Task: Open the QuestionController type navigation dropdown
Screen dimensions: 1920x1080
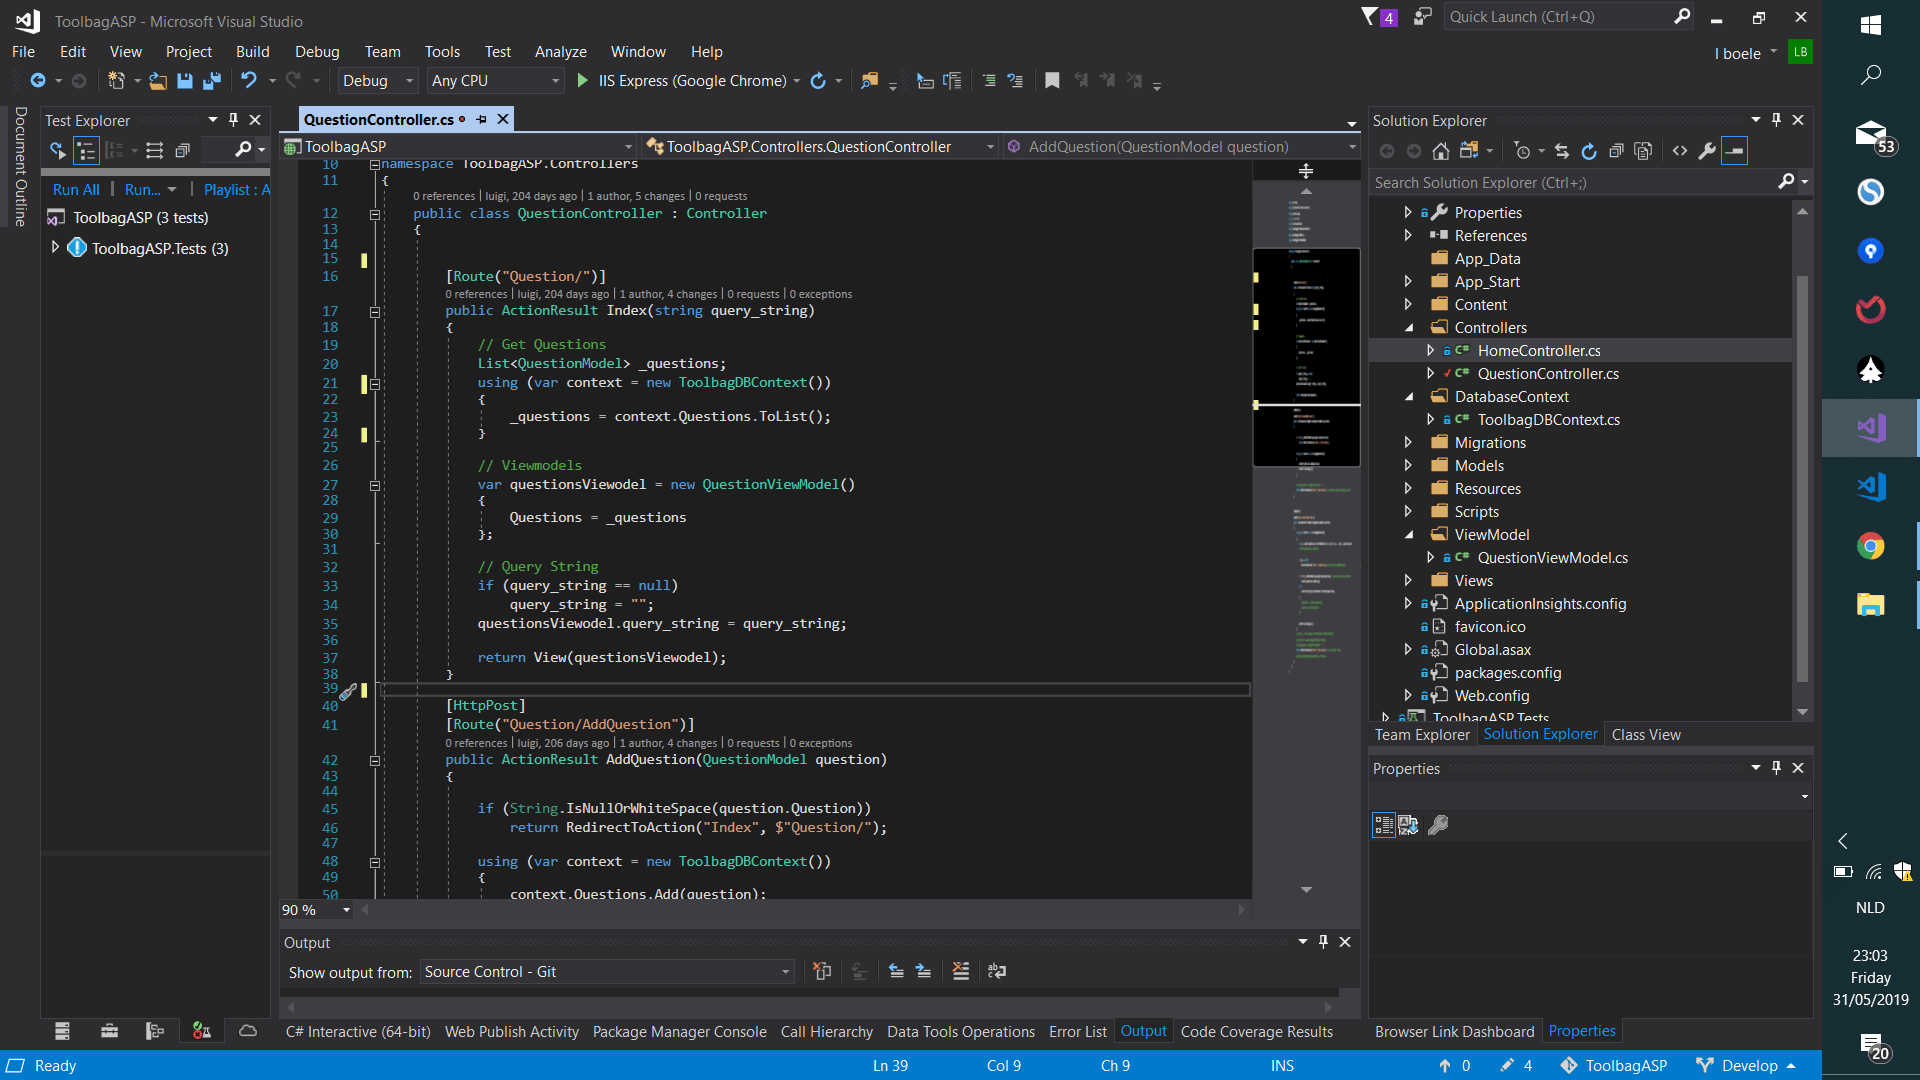Action: [821, 147]
